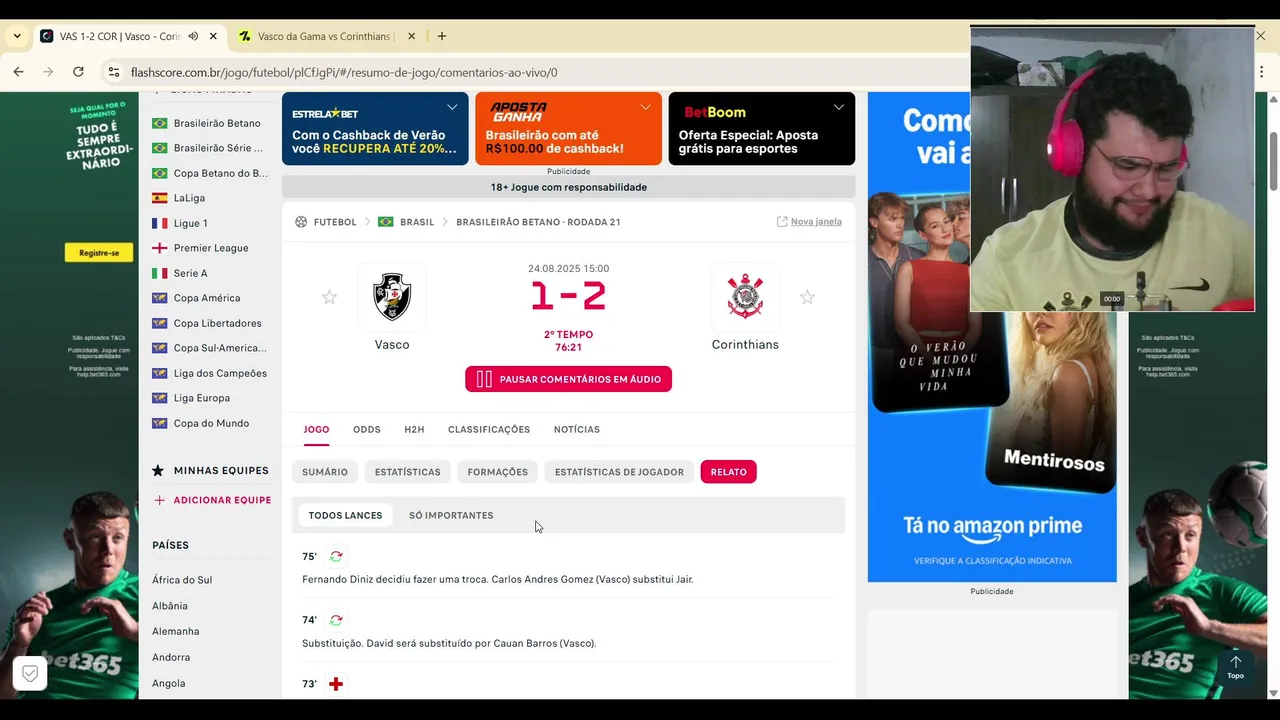Open Copa do Mundo in sidebar
Screen dimensions: 1280x720
pyautogui.click(x=201, y=423)
